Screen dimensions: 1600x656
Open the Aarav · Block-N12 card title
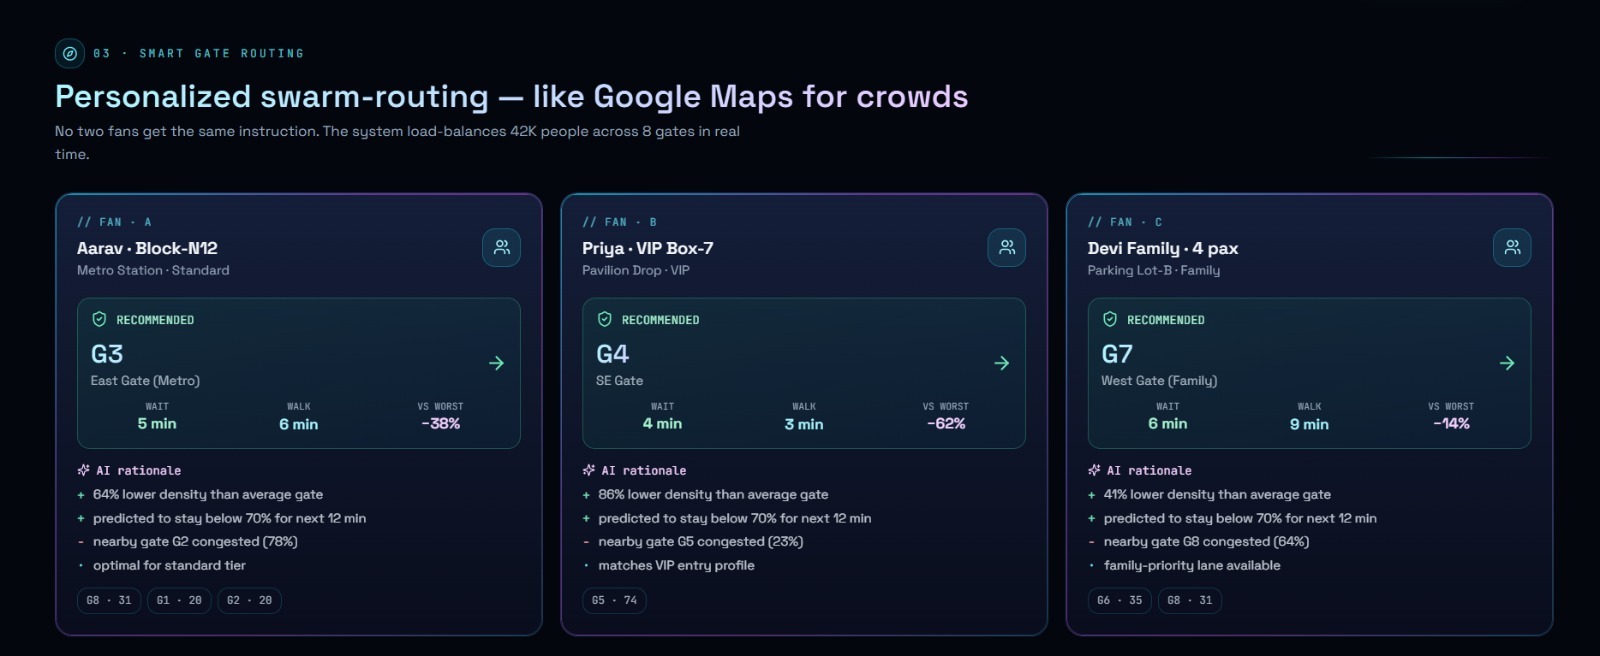point(147,248)
